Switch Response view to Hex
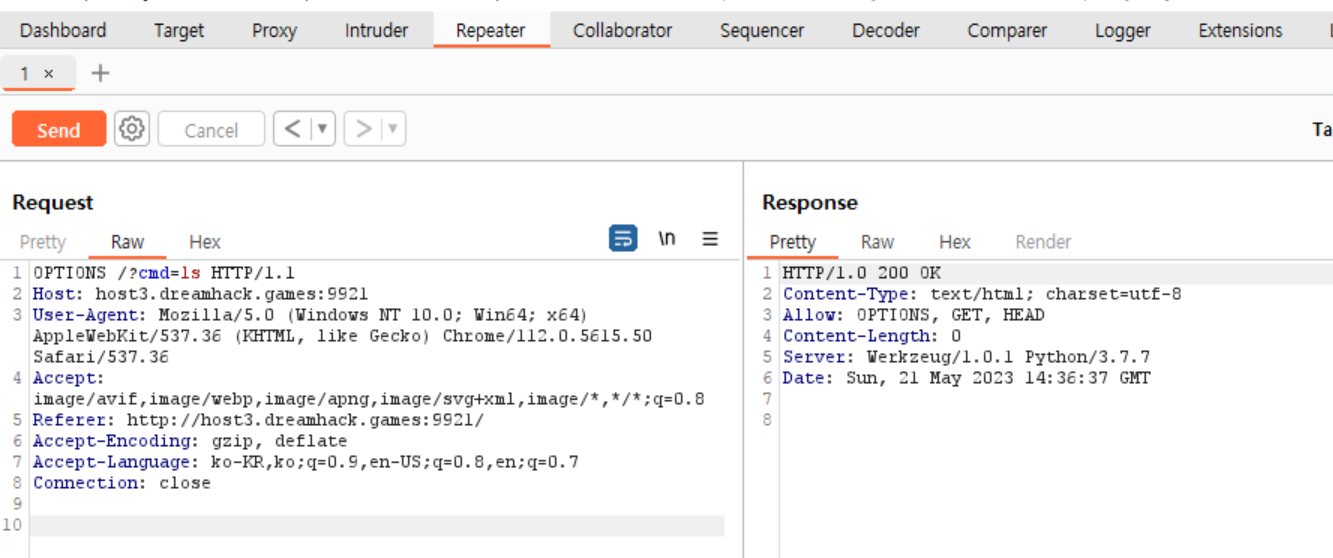Viewport: 1333px width, 558px height. coord(955,242)
